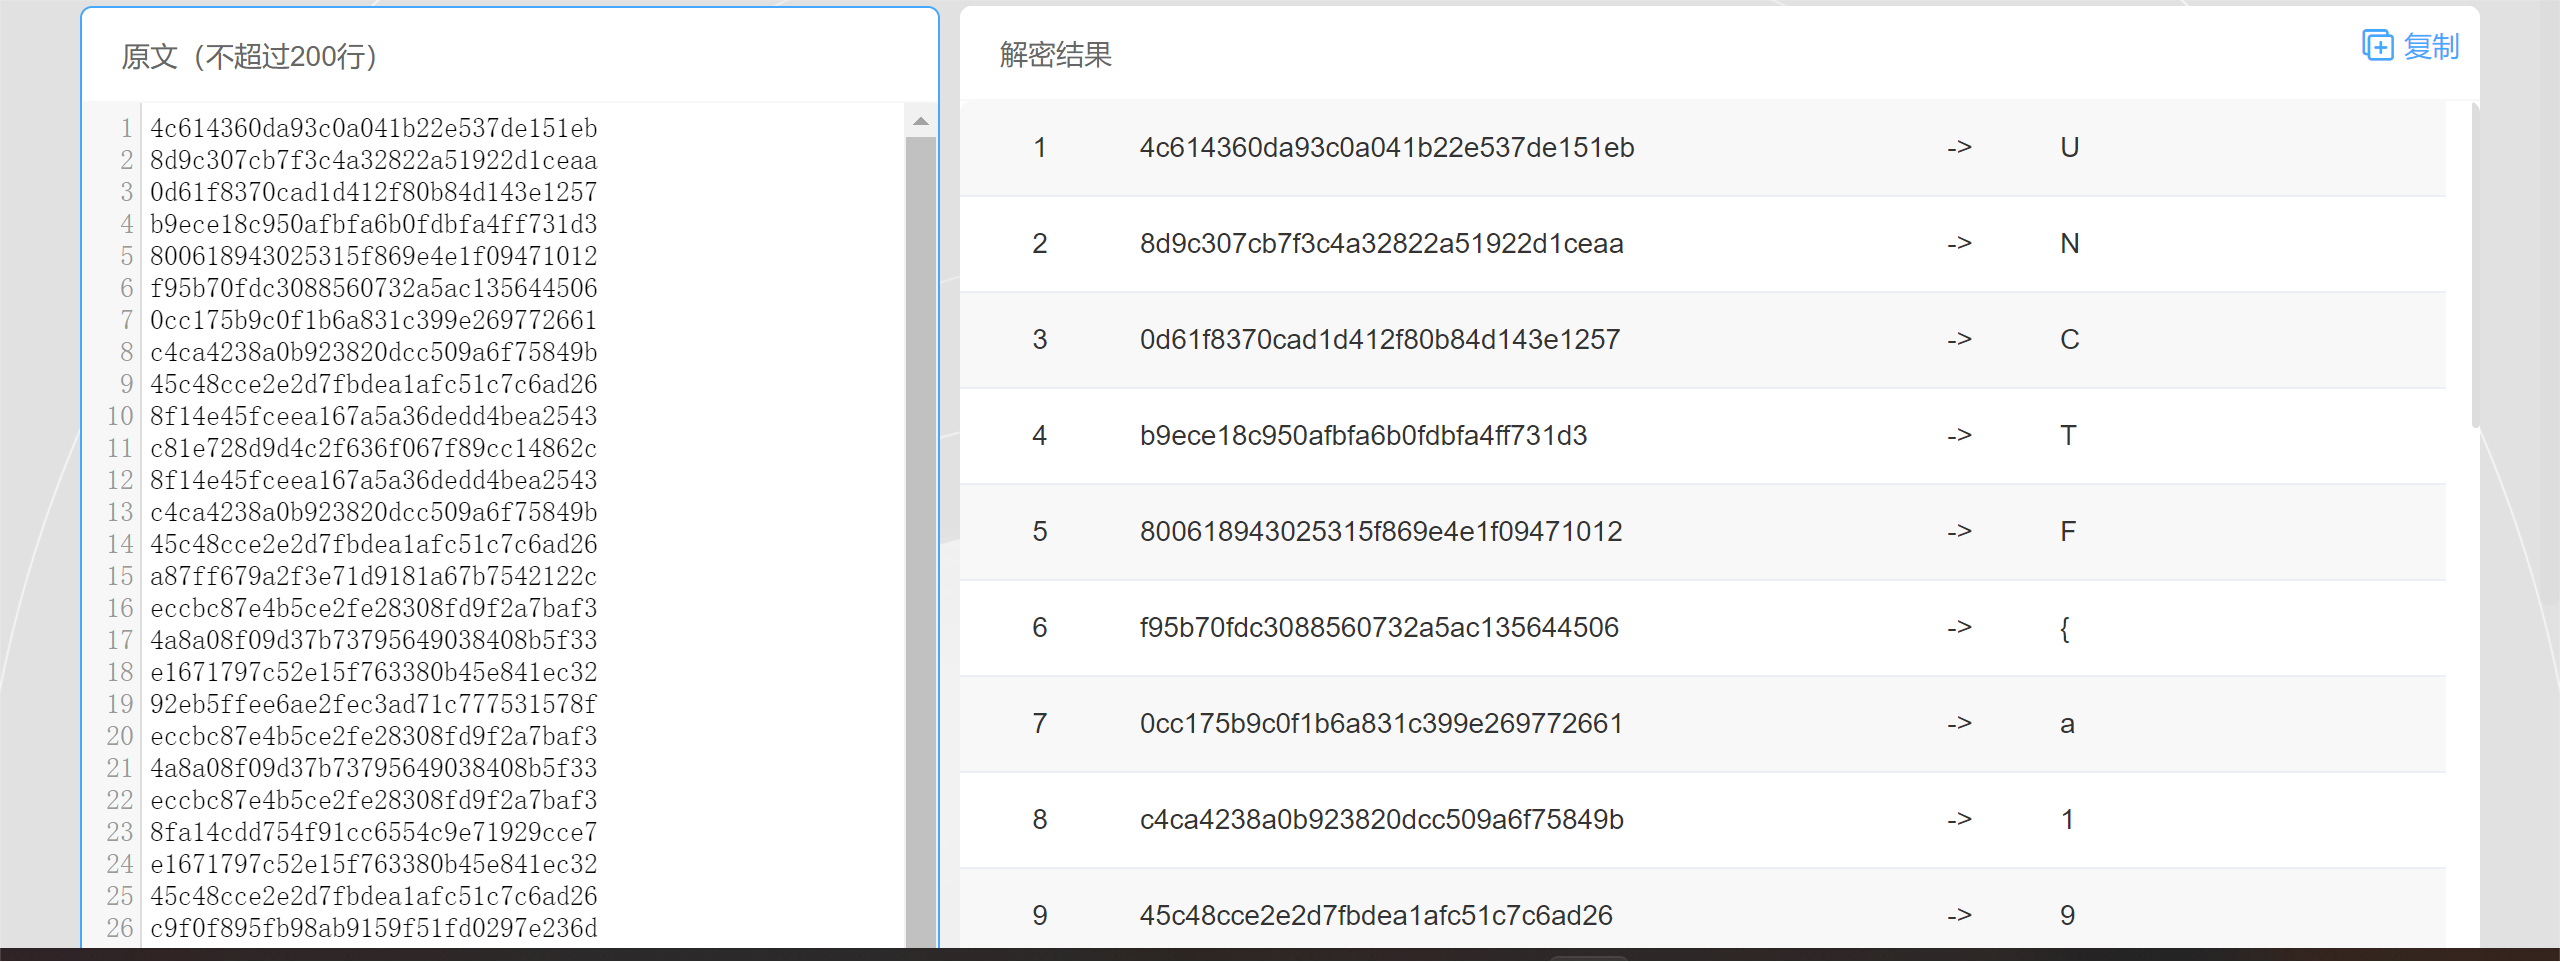Screen dimensions: 2560x962
Task: Click line number 13 in the gutter
Action: point(120,512)
